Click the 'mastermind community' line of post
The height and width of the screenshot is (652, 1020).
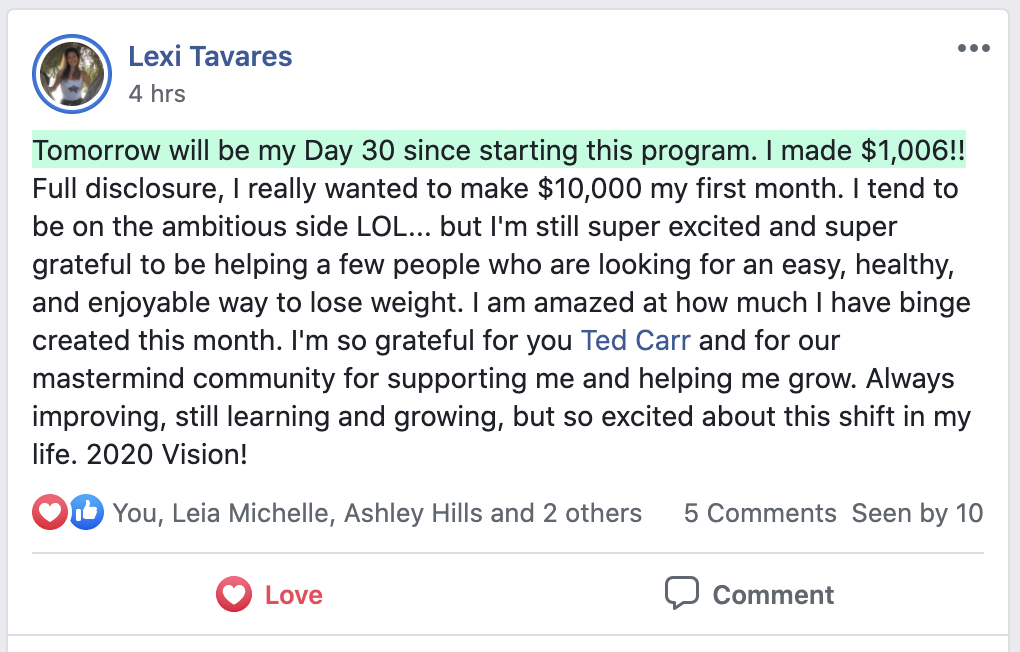[x=493, y=378]
